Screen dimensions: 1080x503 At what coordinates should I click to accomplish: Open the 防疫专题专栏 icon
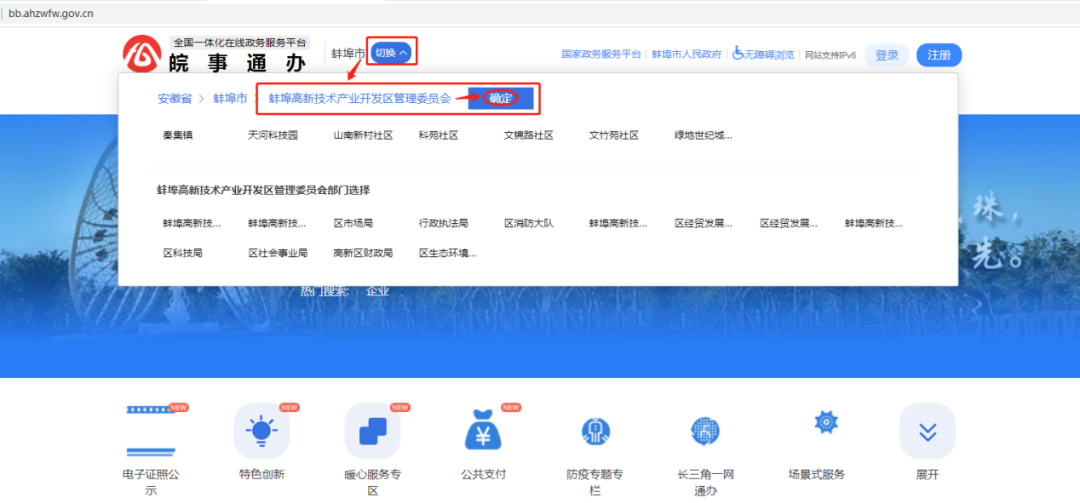click(594, 431)
